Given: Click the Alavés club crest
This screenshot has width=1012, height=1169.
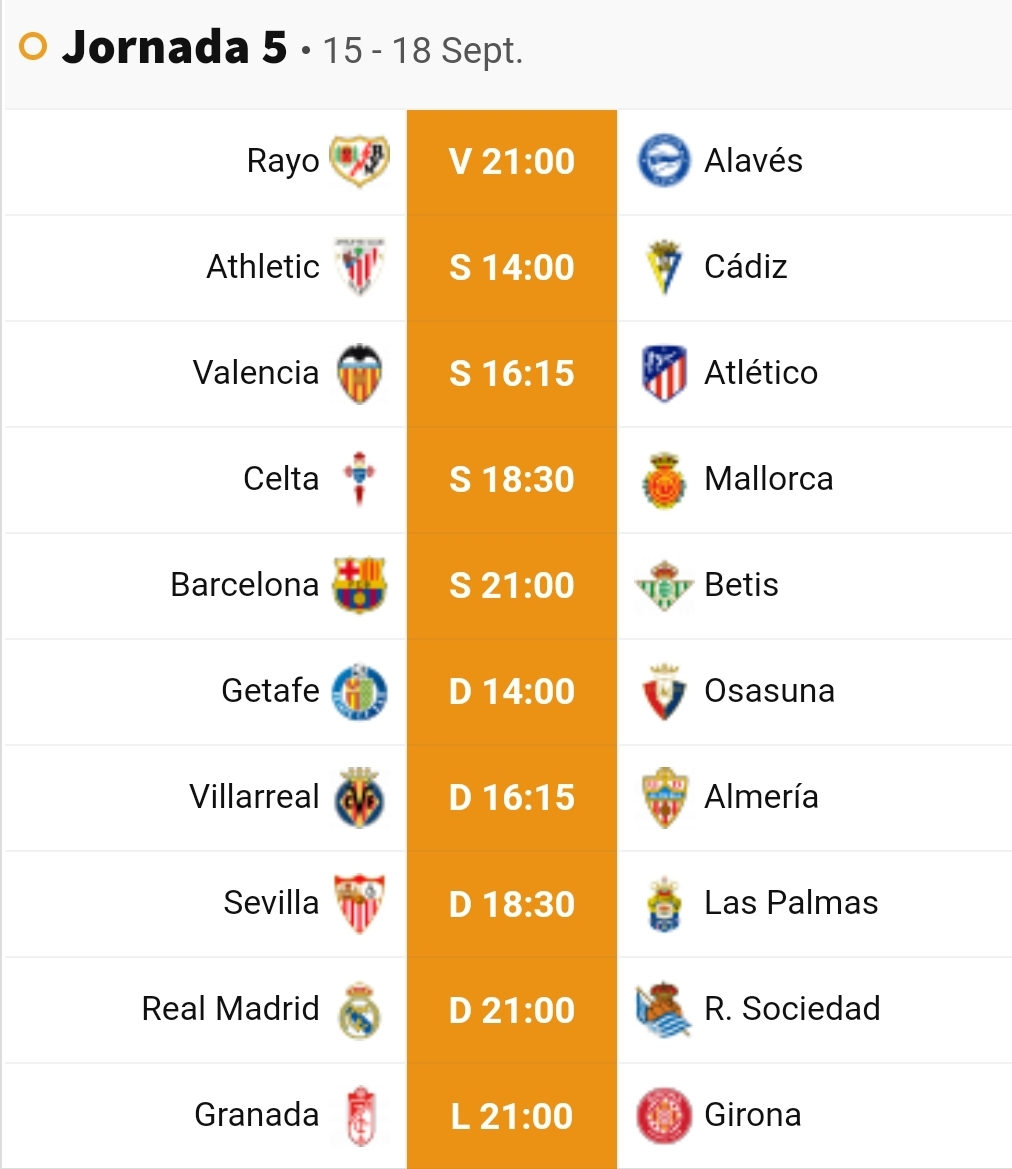Looking at the screenshot, I should (664, 160).
